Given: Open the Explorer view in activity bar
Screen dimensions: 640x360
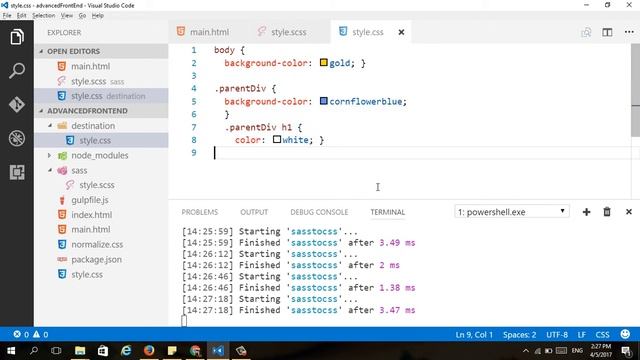Looking at the screenshot, I should (17, 37).
